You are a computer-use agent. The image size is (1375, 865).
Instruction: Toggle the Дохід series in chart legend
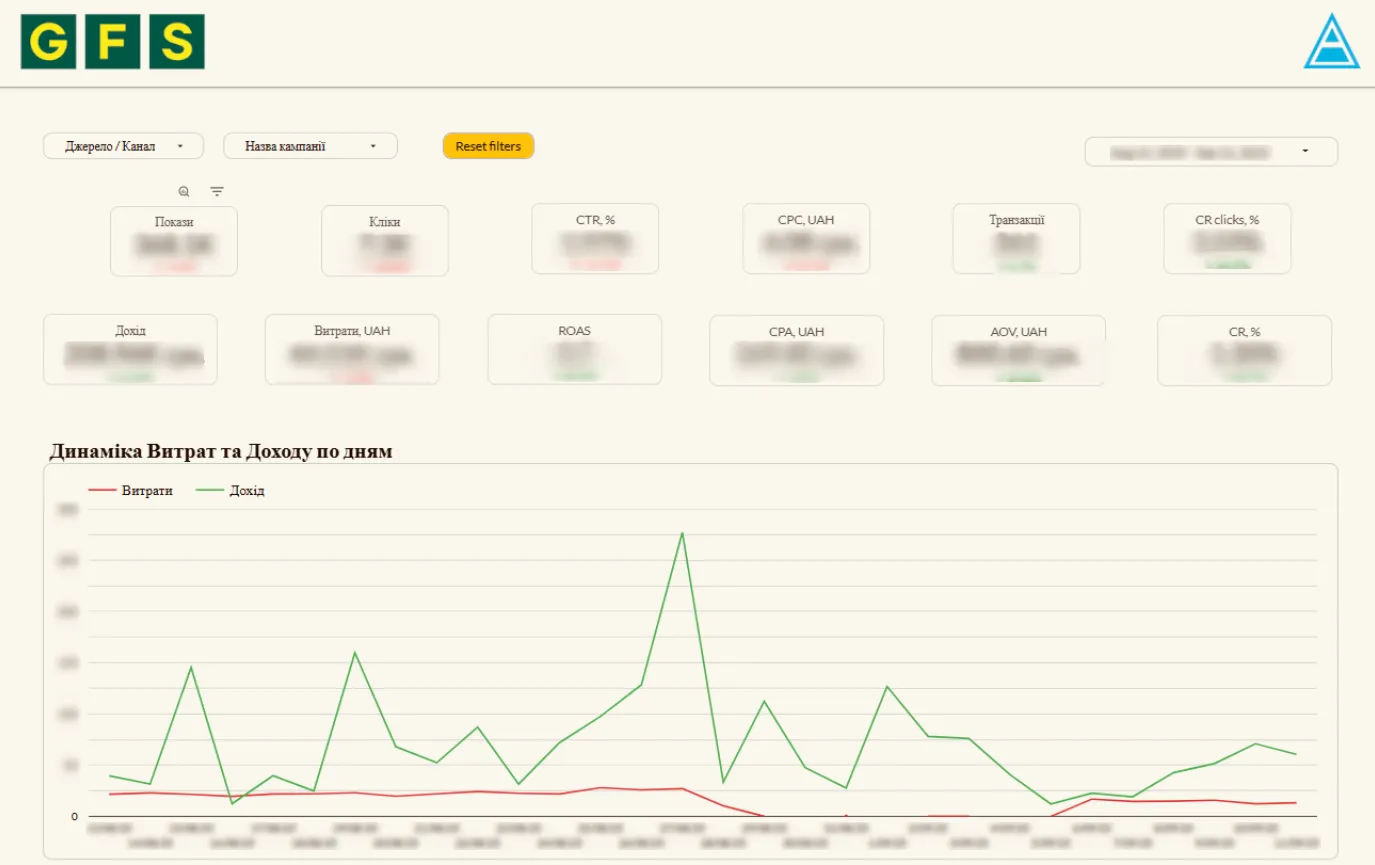tap(230, 491)
